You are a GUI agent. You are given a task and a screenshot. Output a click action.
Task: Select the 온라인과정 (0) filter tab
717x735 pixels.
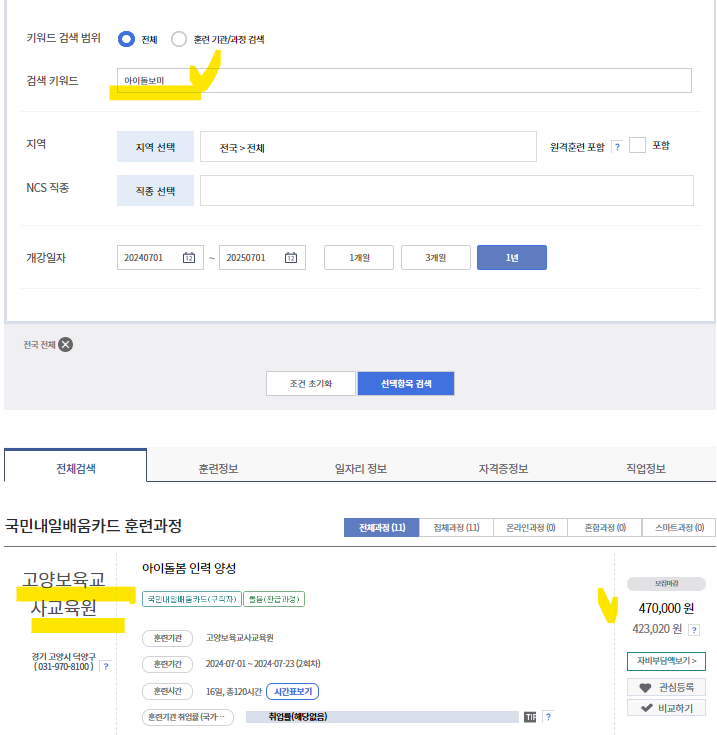click(530, 527)
